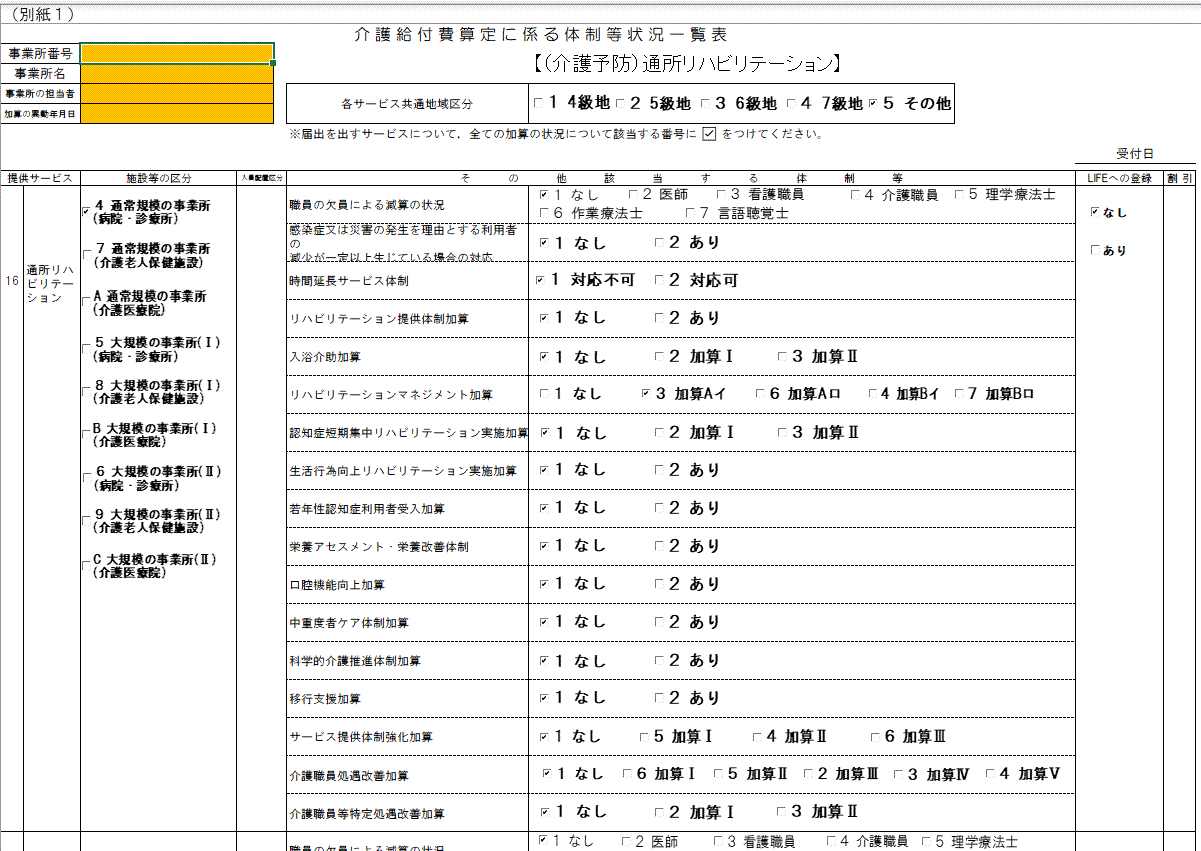Click the 事業所の担当者 input cell
This screenshot has width=1201, height=851.
(177, 93)
